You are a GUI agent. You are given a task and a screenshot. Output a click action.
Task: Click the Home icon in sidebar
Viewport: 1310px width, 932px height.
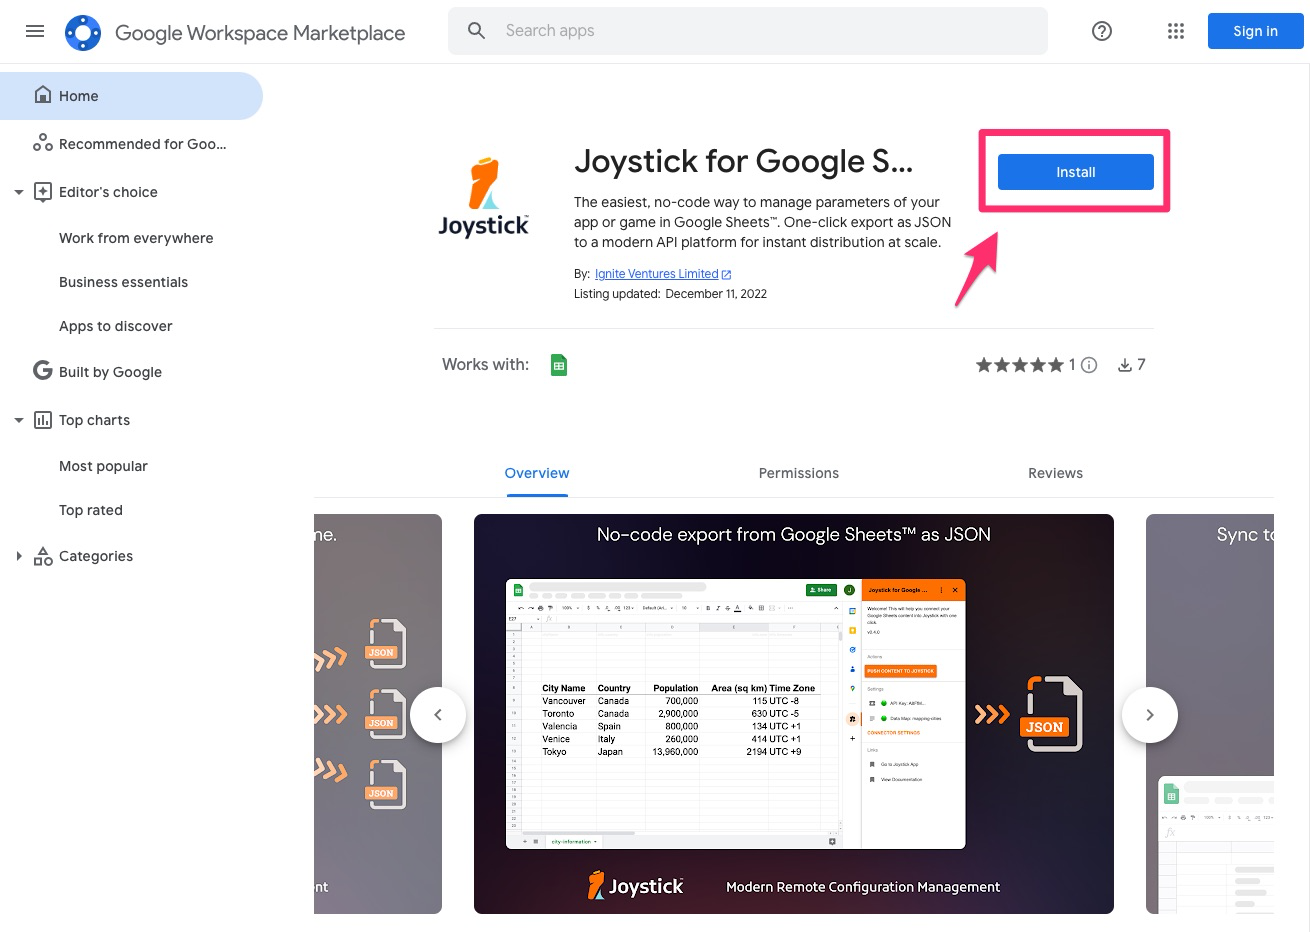tap(43, 95)
